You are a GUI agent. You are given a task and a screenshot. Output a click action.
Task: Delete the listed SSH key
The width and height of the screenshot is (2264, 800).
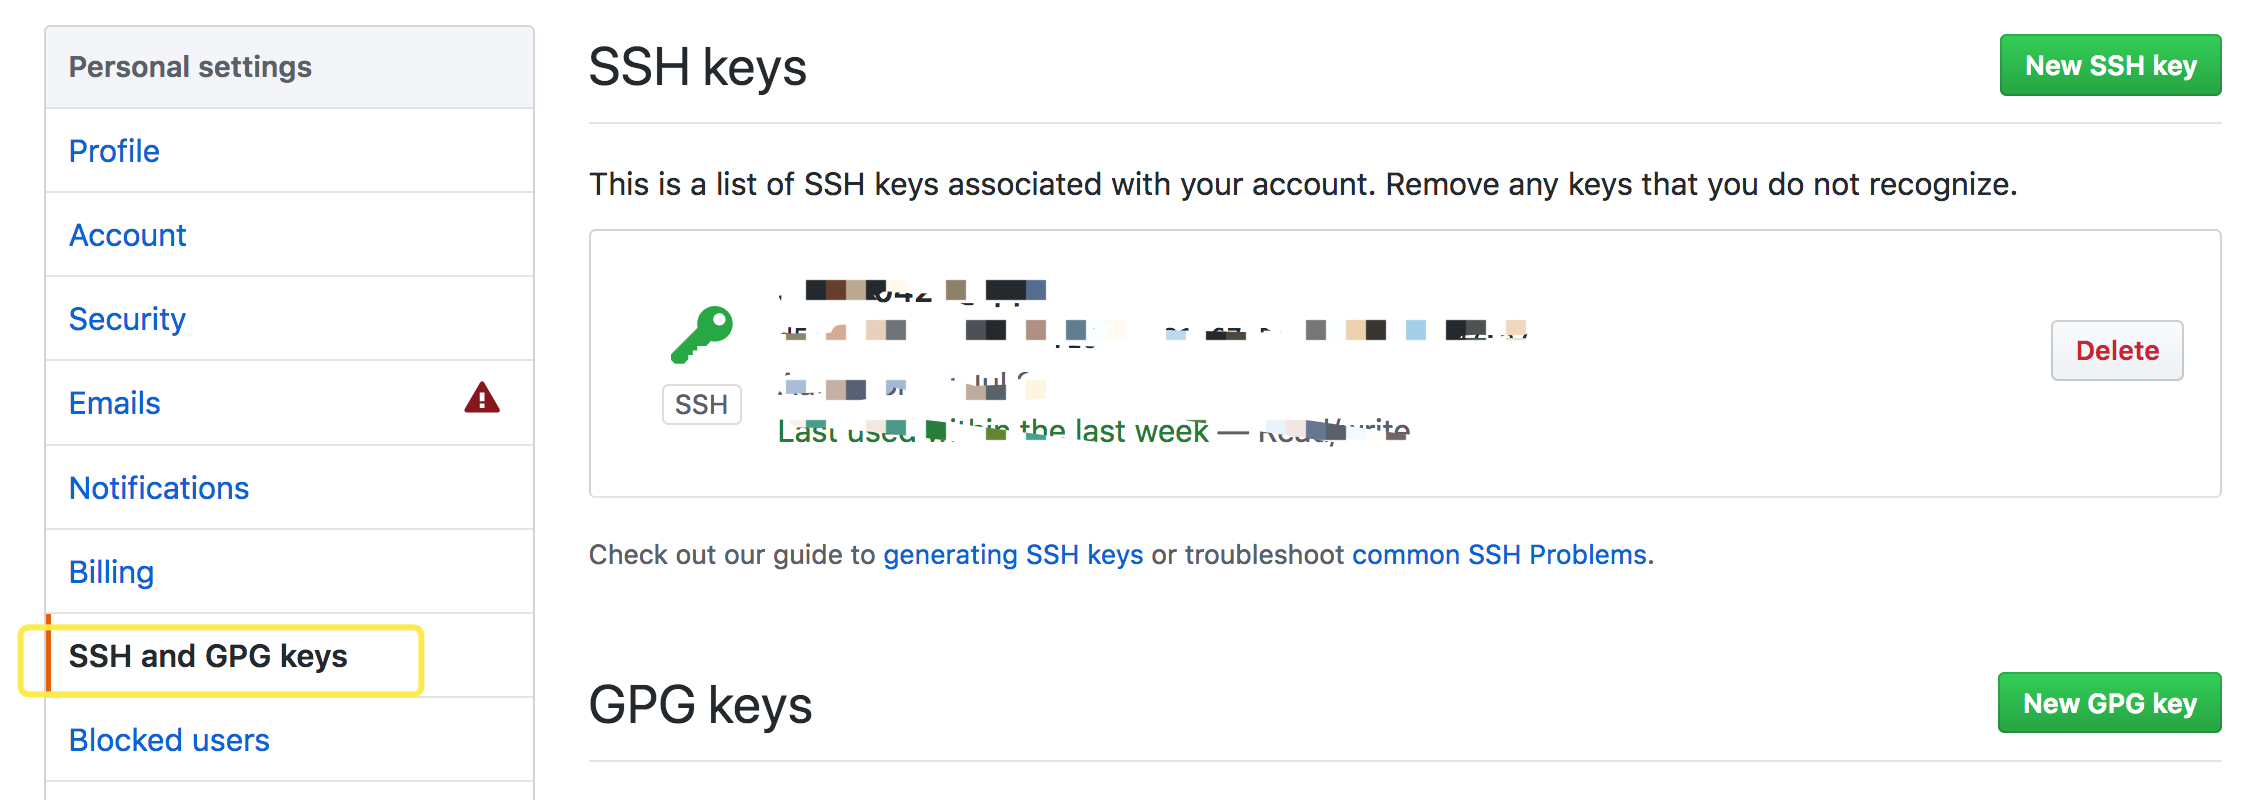2116,350
